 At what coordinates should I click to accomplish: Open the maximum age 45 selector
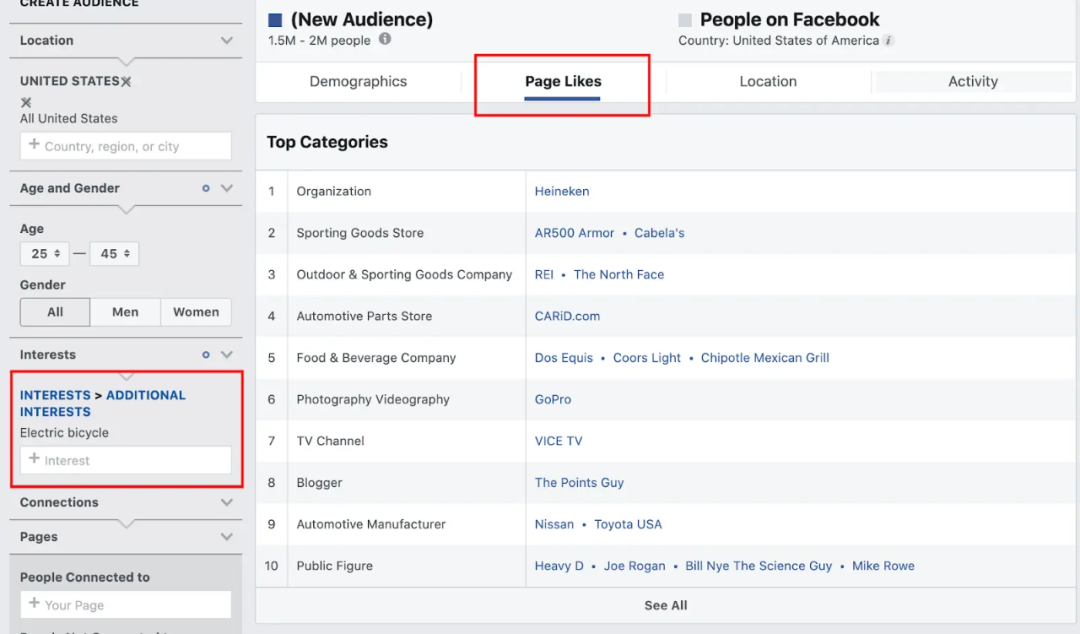[114, 254]
